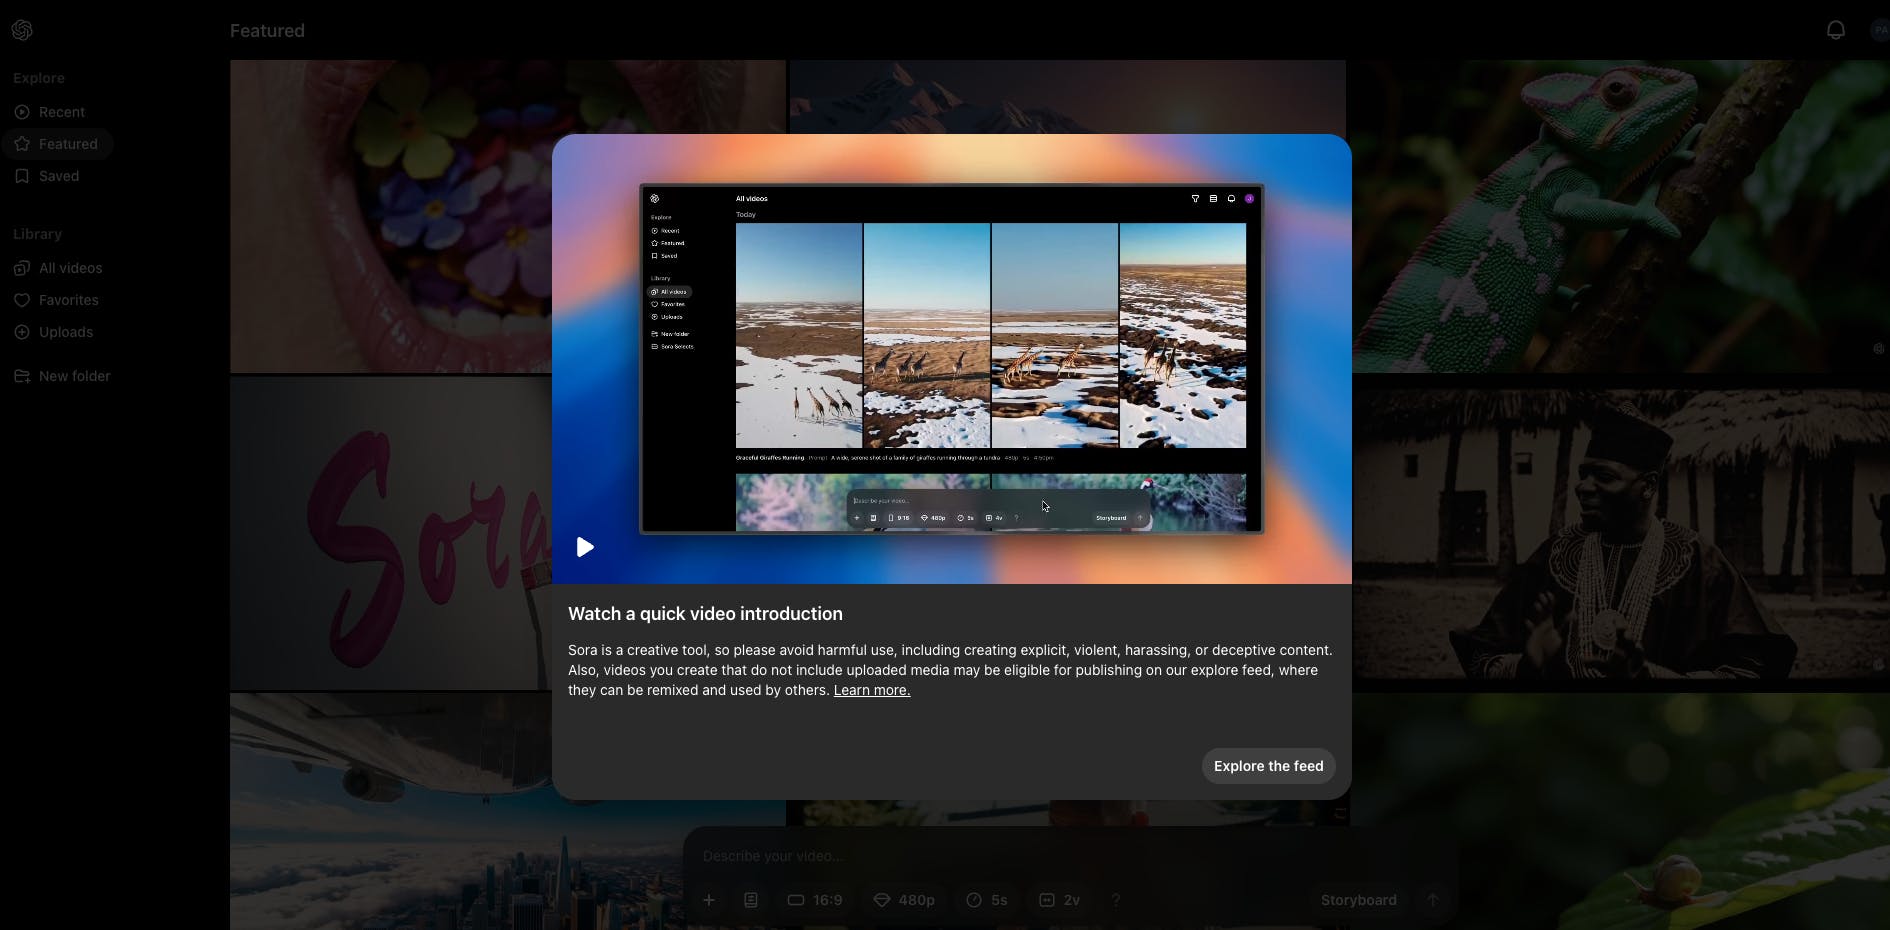The image size is (1890, 930).
Task: Click the "Watch a quick video introduction" heading
Action: (x=705, y=614)
